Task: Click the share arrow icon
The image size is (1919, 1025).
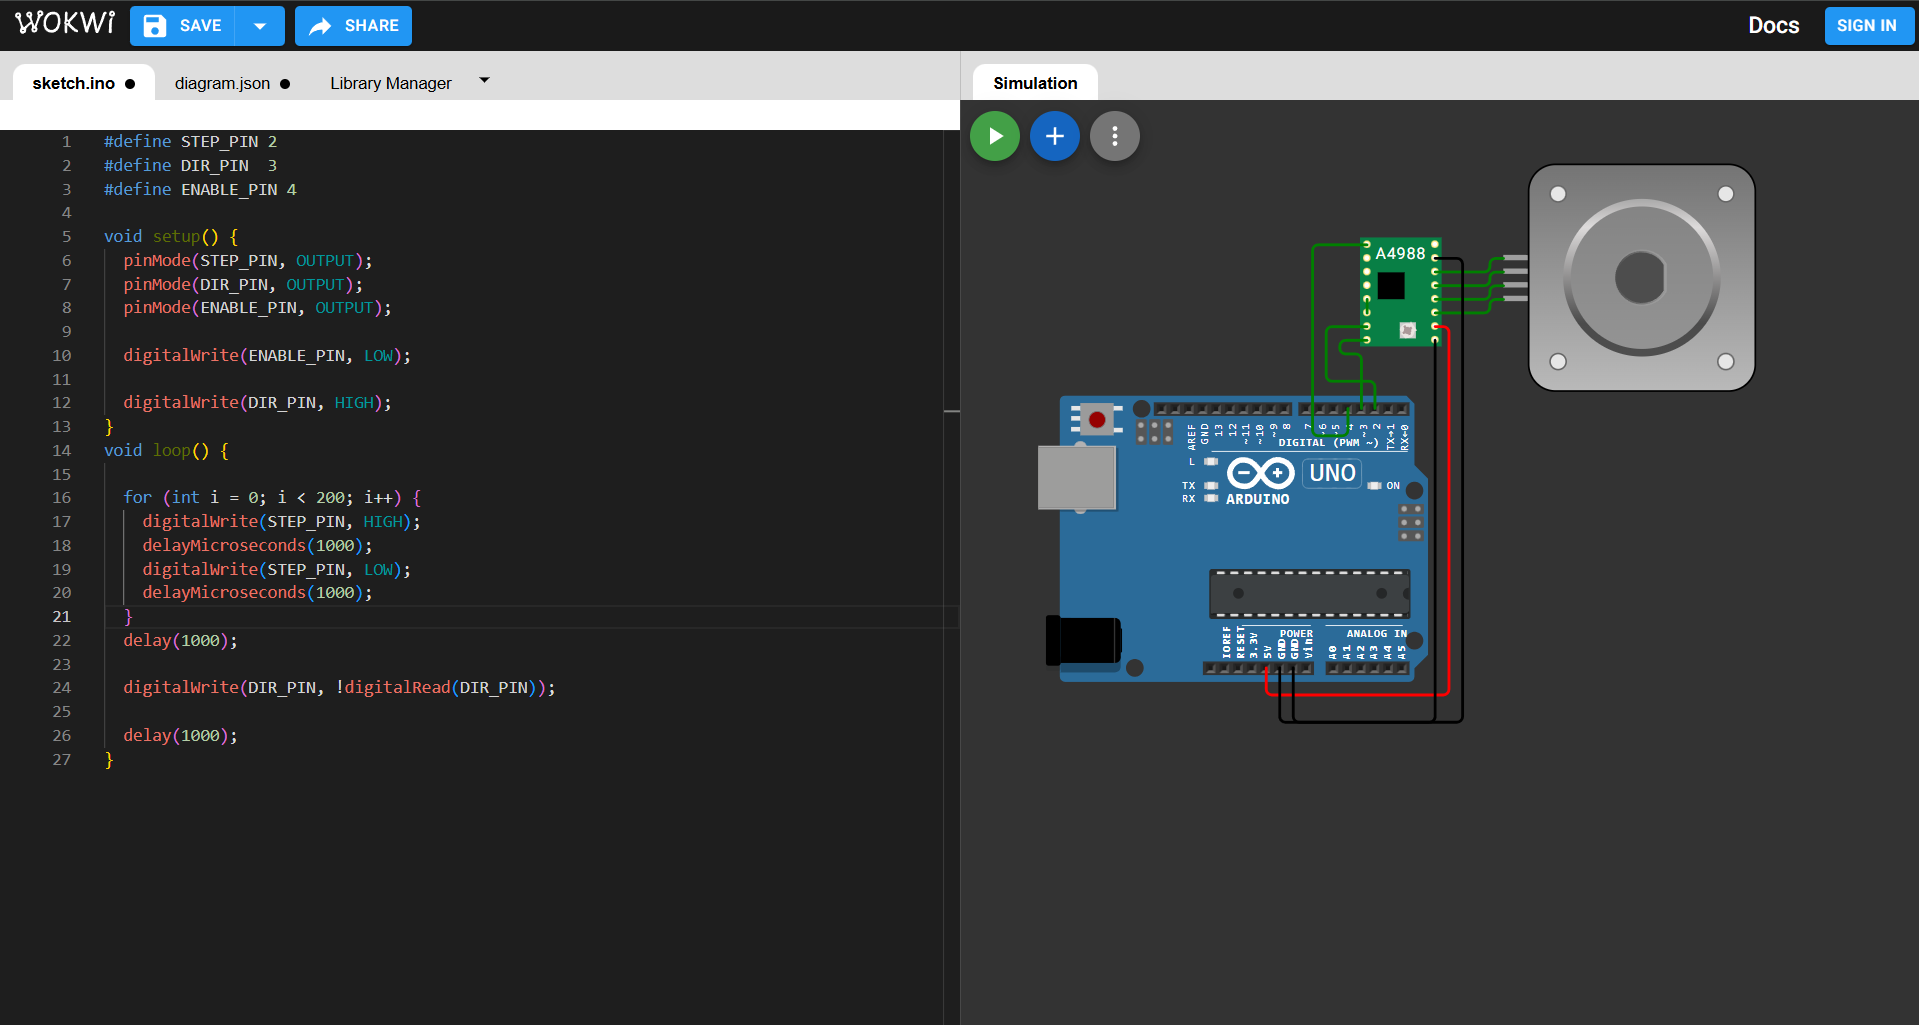Action: click(x=320, y=27)
